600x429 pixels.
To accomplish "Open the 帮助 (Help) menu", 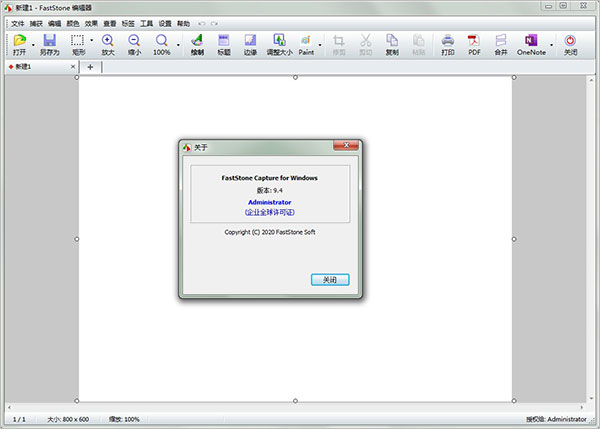I will (x=183, y=24).
